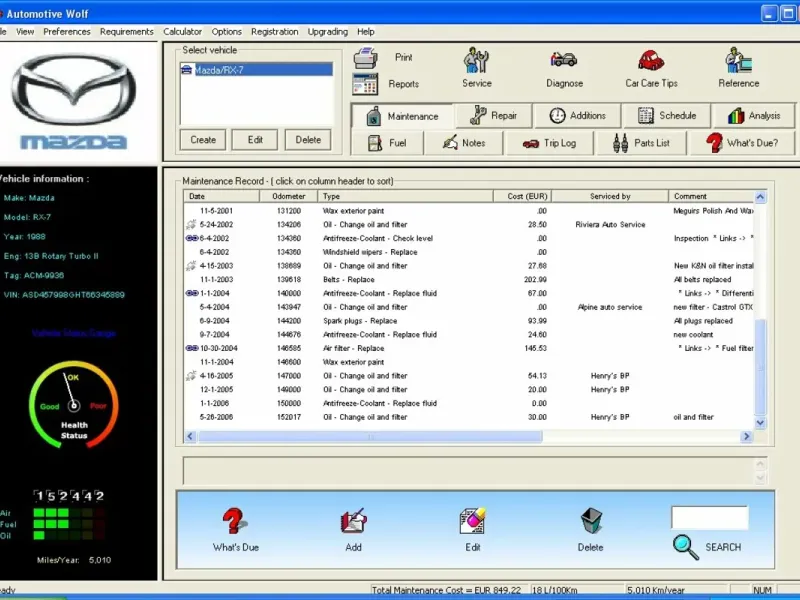Open the Parts List tab
The image size is (800, 600).
point(641,143)
